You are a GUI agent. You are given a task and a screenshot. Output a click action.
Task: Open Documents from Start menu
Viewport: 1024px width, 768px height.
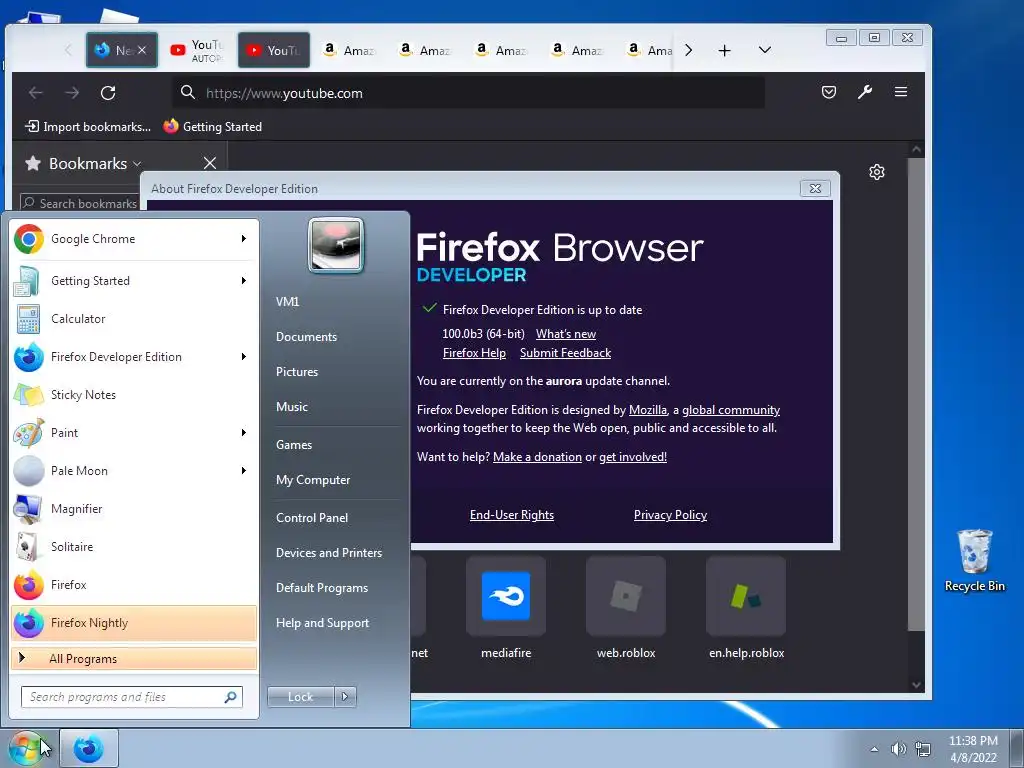tap(306, 337)
